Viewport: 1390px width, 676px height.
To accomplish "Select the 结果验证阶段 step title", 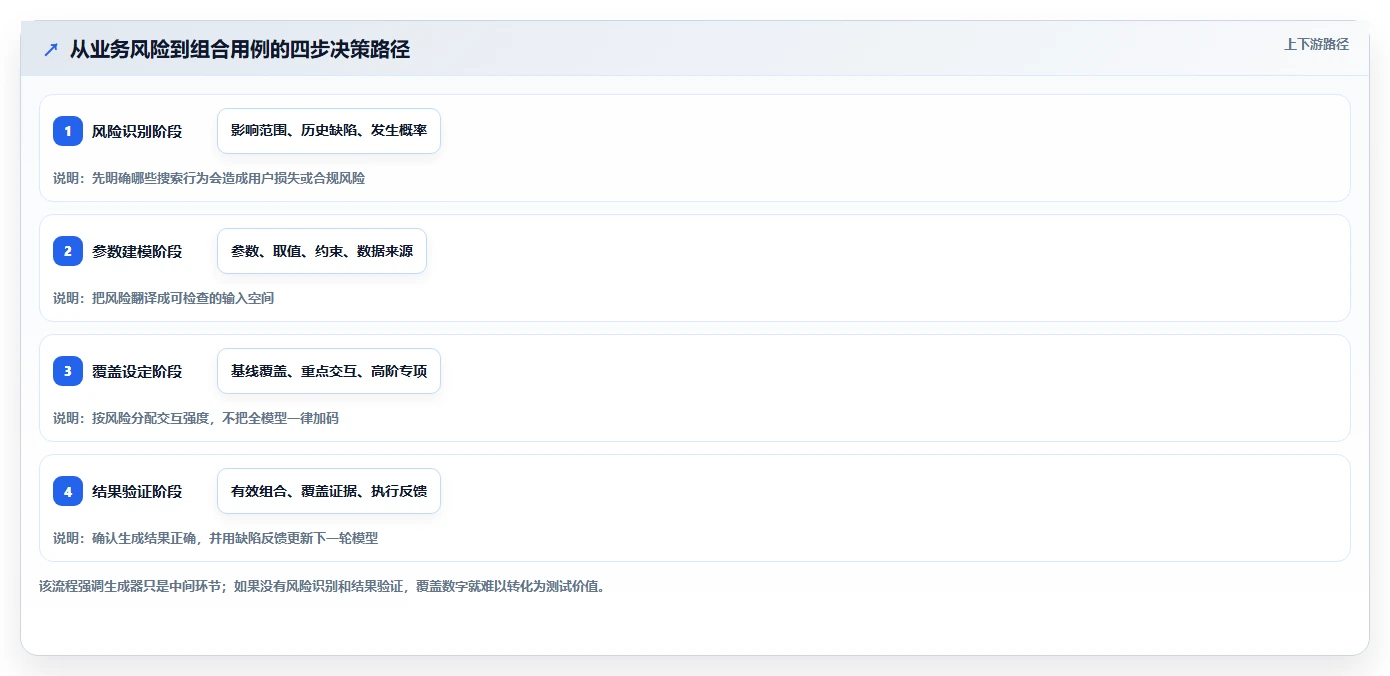I will 137,491.
